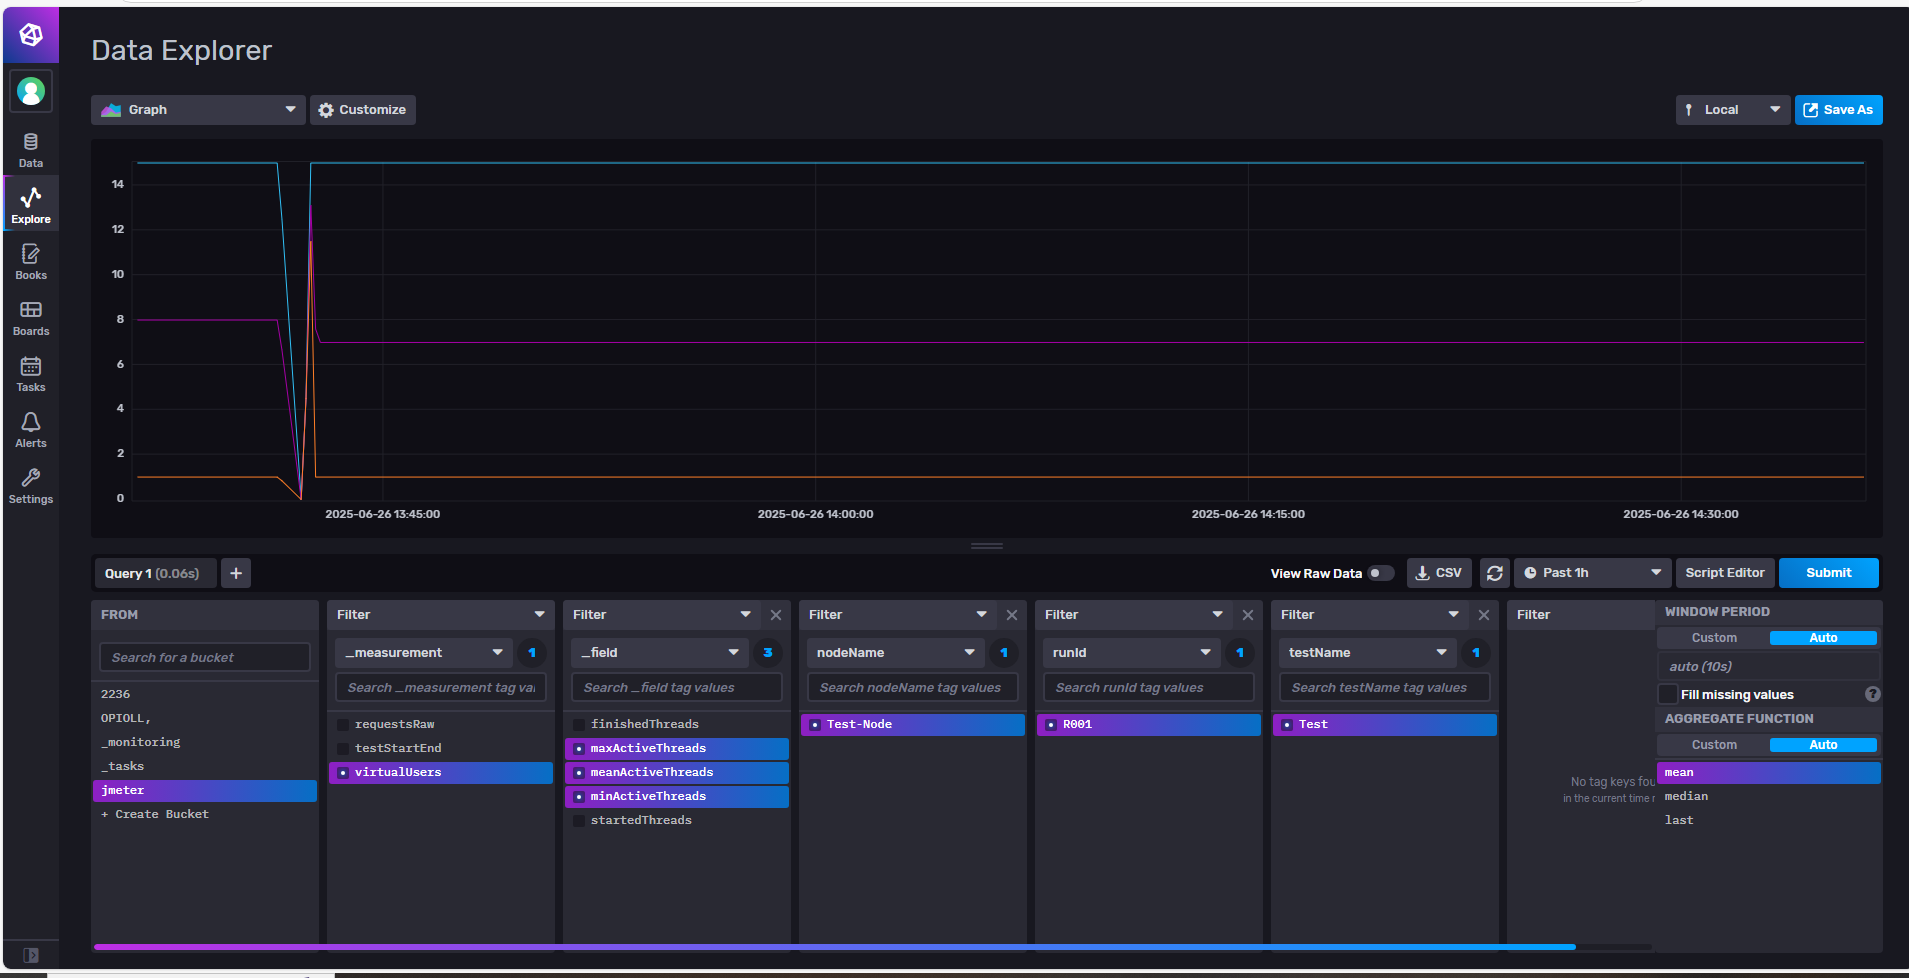
Task: Open the user avatar menu
Action: click(31, 92)
